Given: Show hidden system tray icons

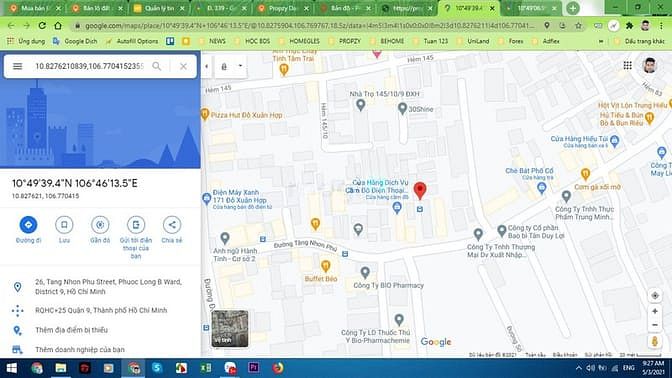Looking at the screenshot, I should click(579, 368).
